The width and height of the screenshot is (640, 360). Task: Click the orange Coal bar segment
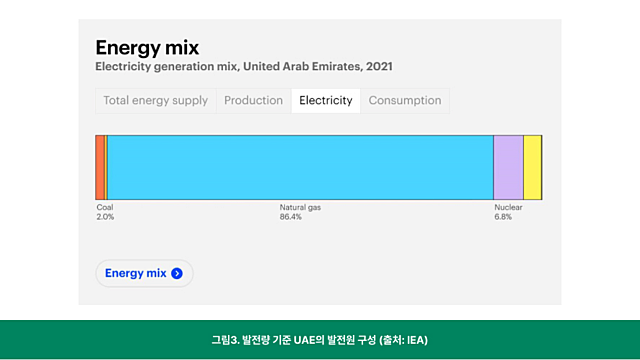tap(100, 167)
